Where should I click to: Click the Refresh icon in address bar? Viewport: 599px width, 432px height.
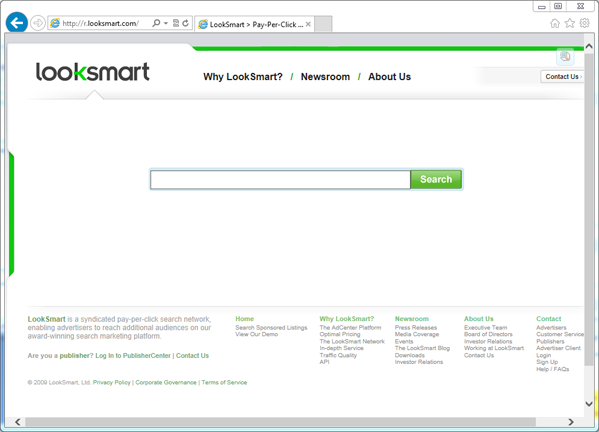(186, 23)
